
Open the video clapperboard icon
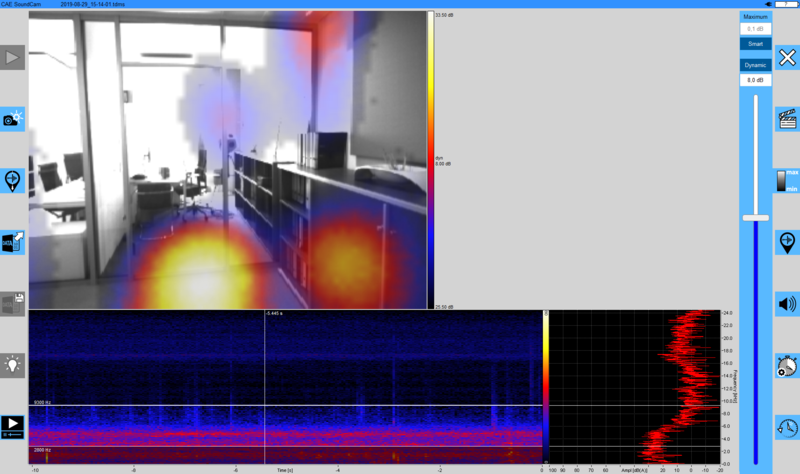click(787, 119)
